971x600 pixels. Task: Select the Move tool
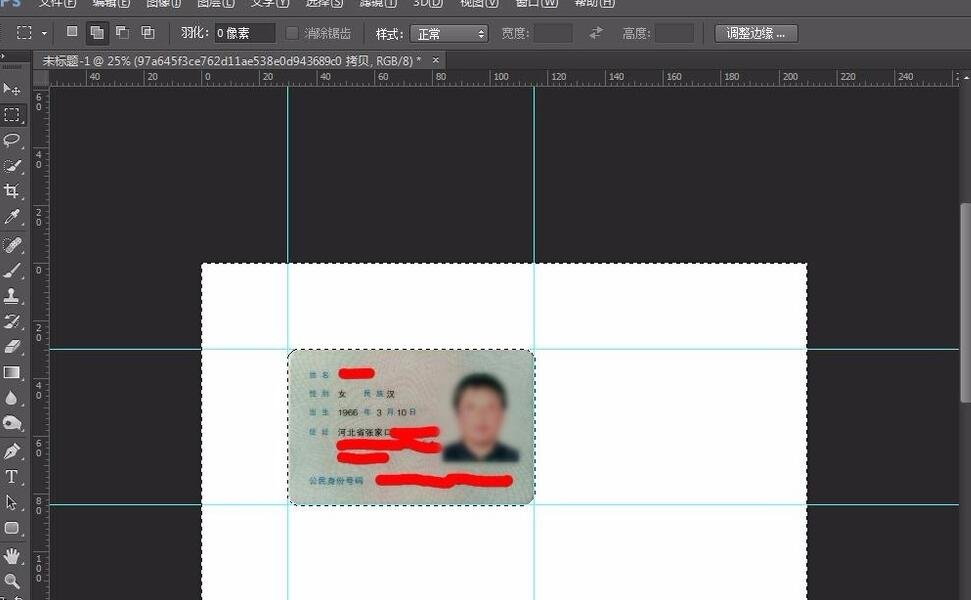pos(13,89)
